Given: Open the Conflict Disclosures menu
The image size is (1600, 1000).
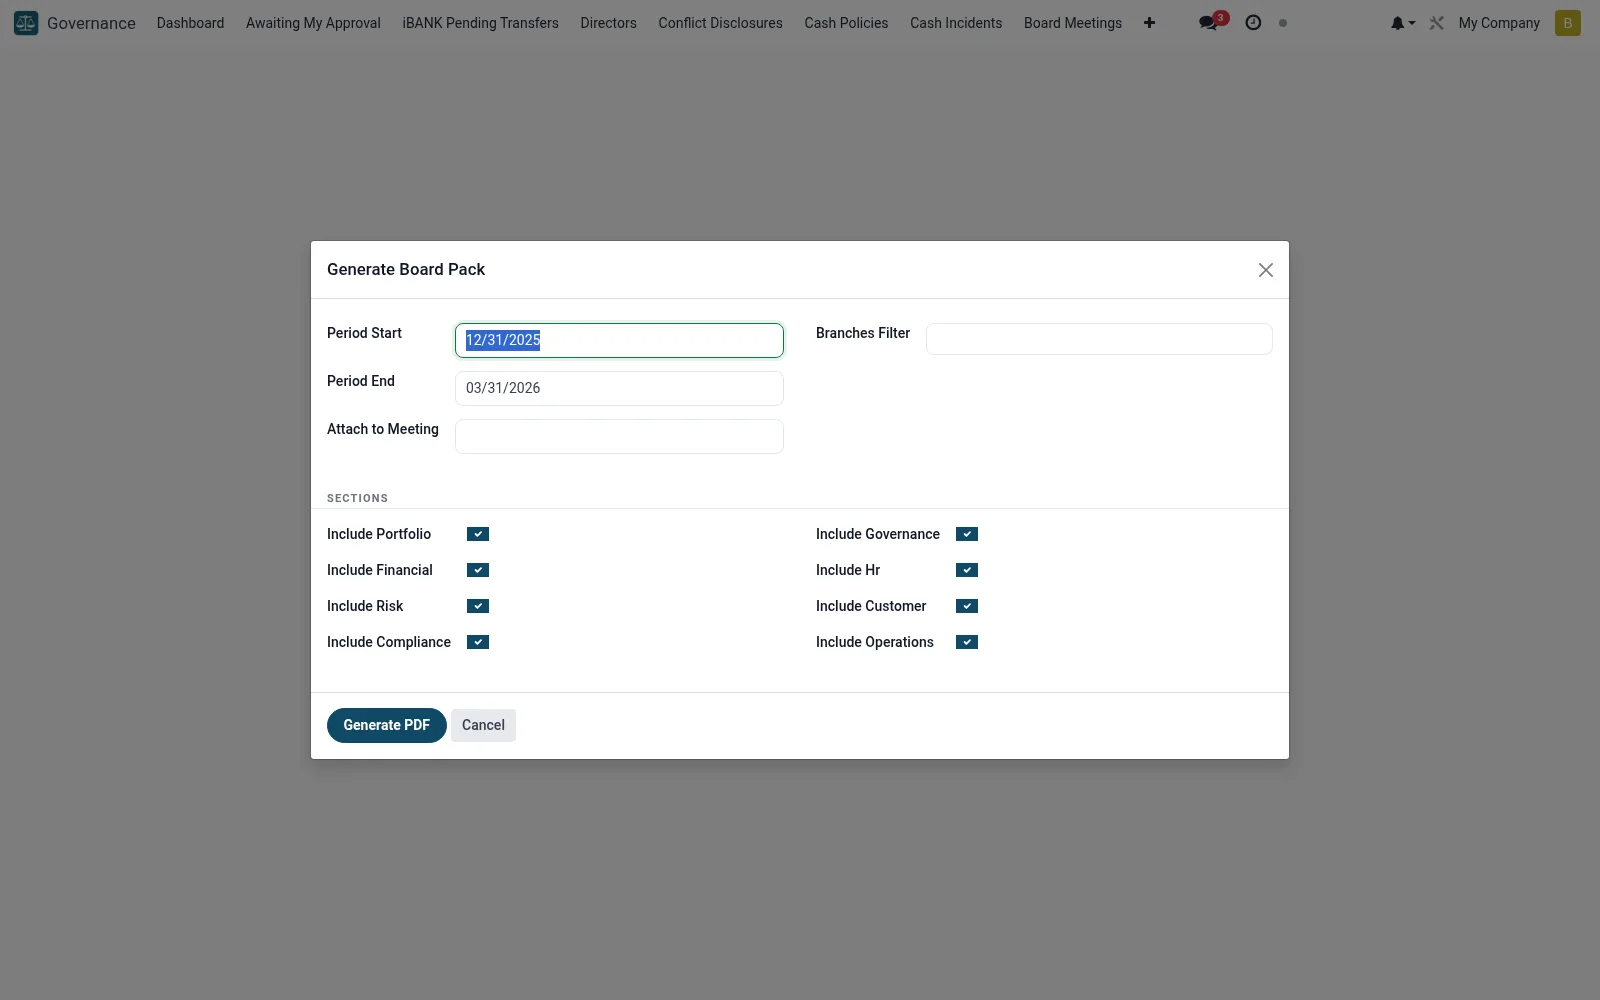Looking at the screenshot, I should tap(720, 23).
